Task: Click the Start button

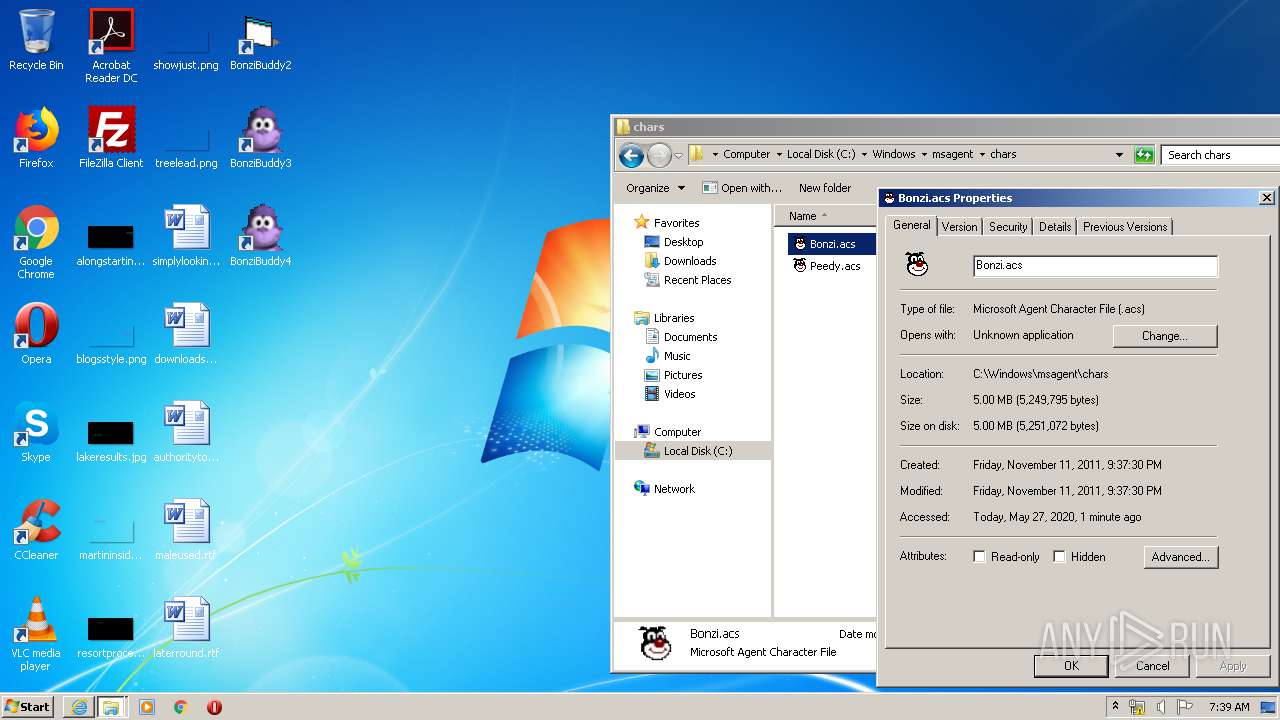Action: click(x=27, y=707)
